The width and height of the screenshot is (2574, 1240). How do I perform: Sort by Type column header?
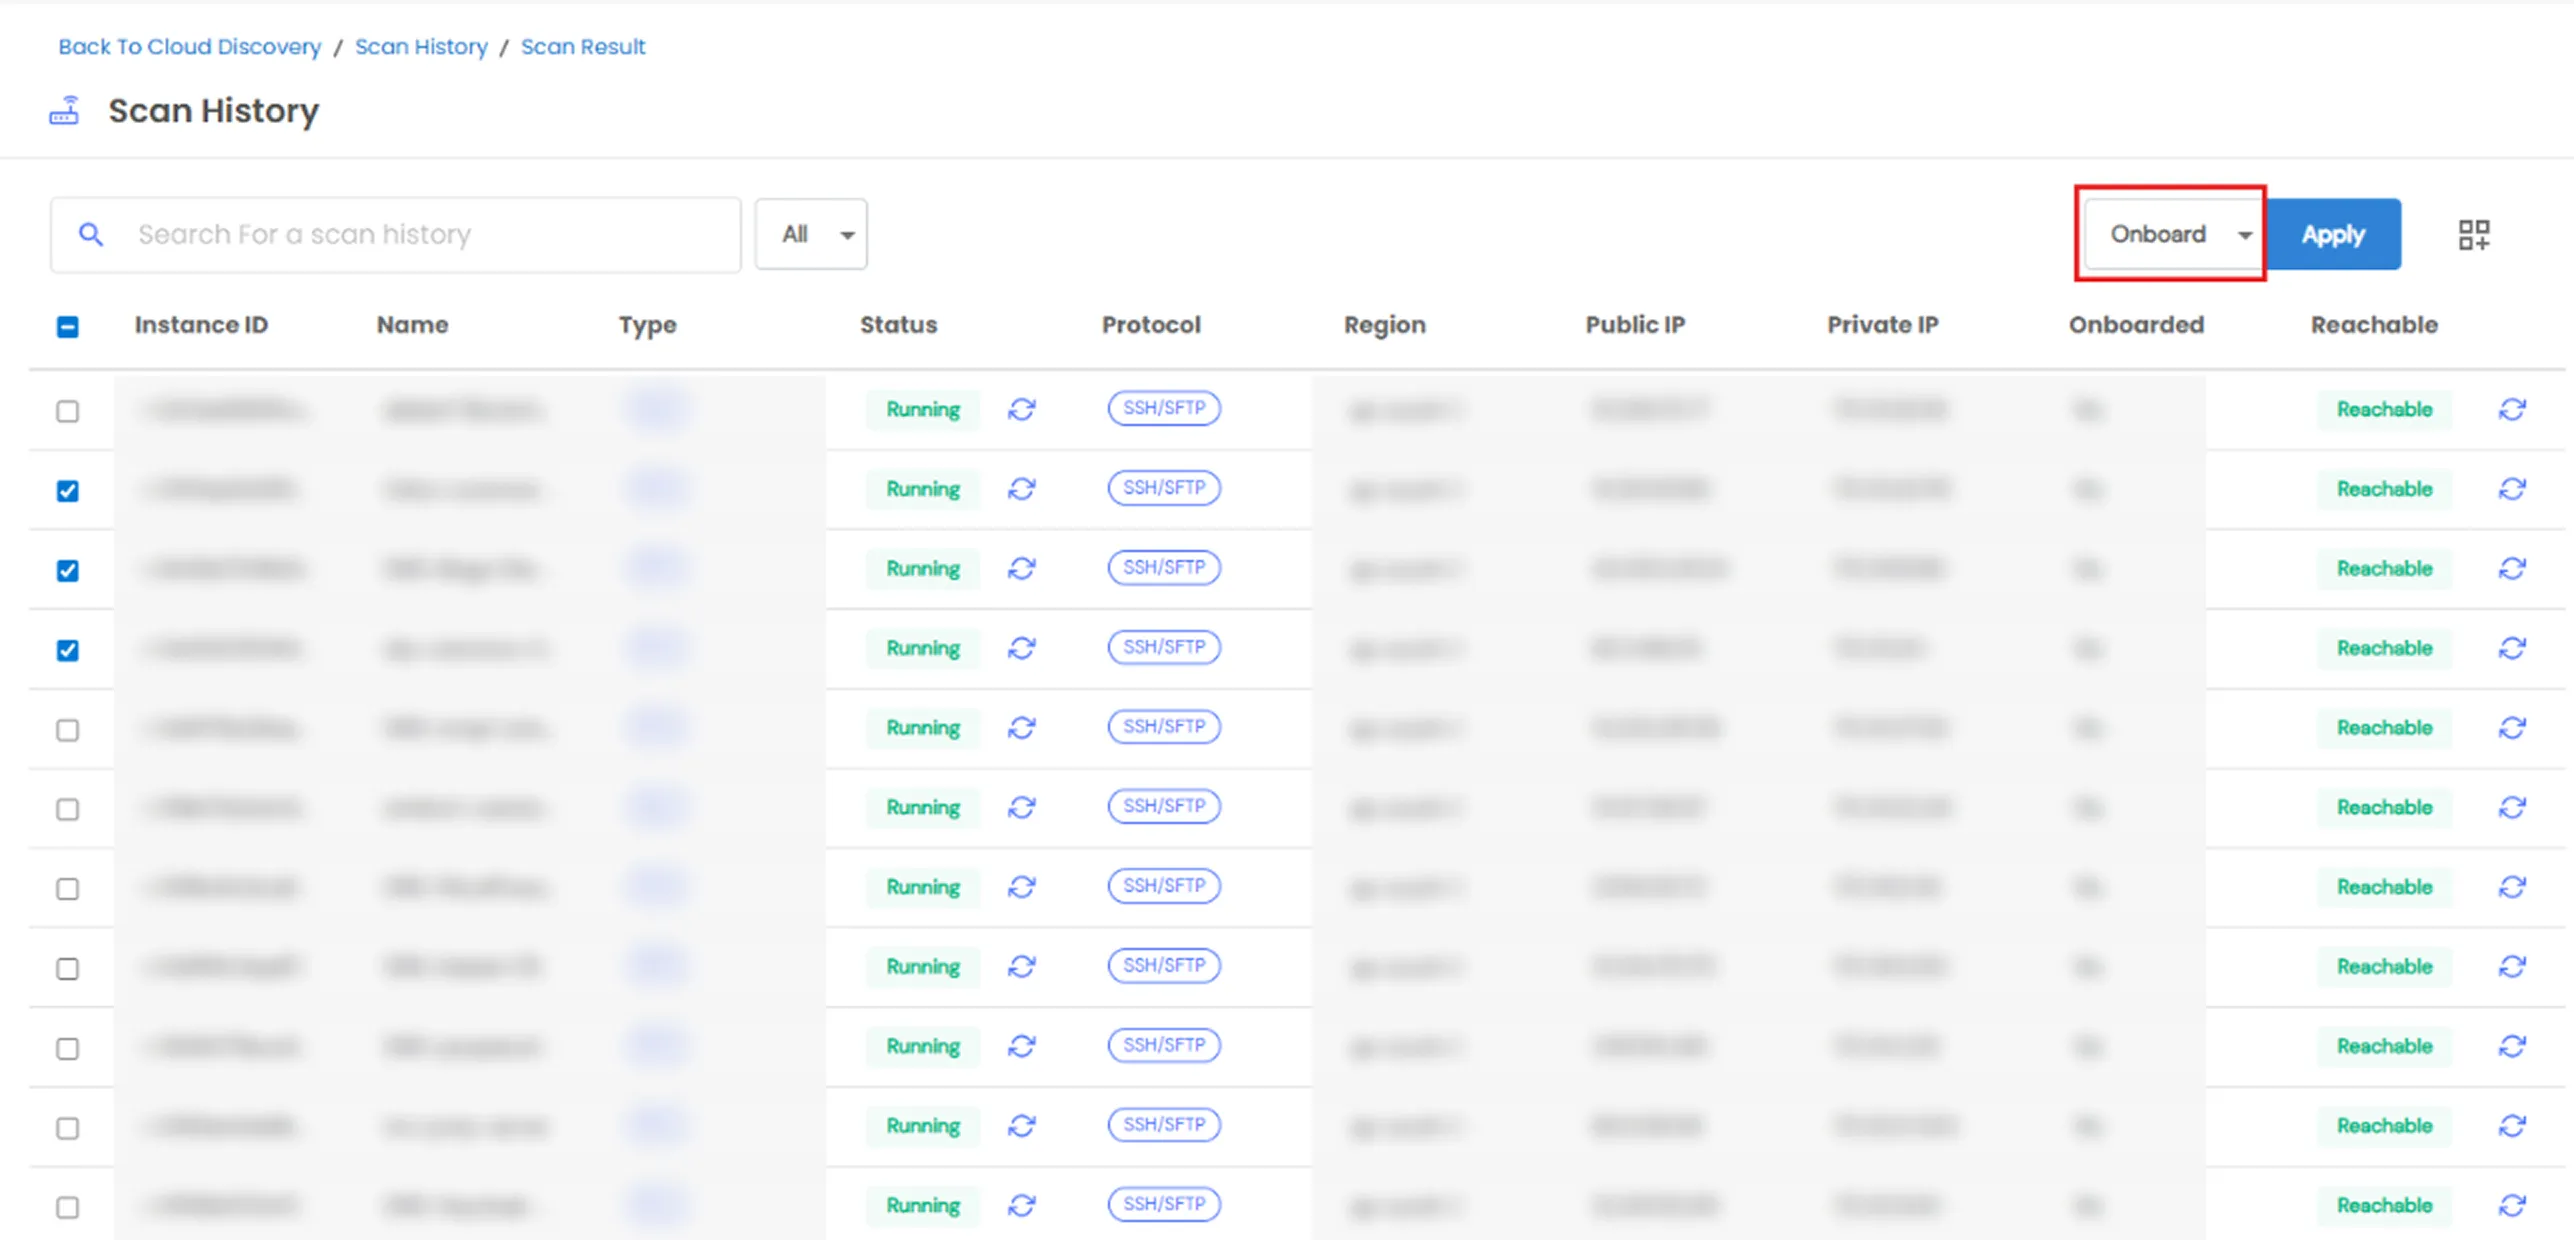[x=647, y=325]
